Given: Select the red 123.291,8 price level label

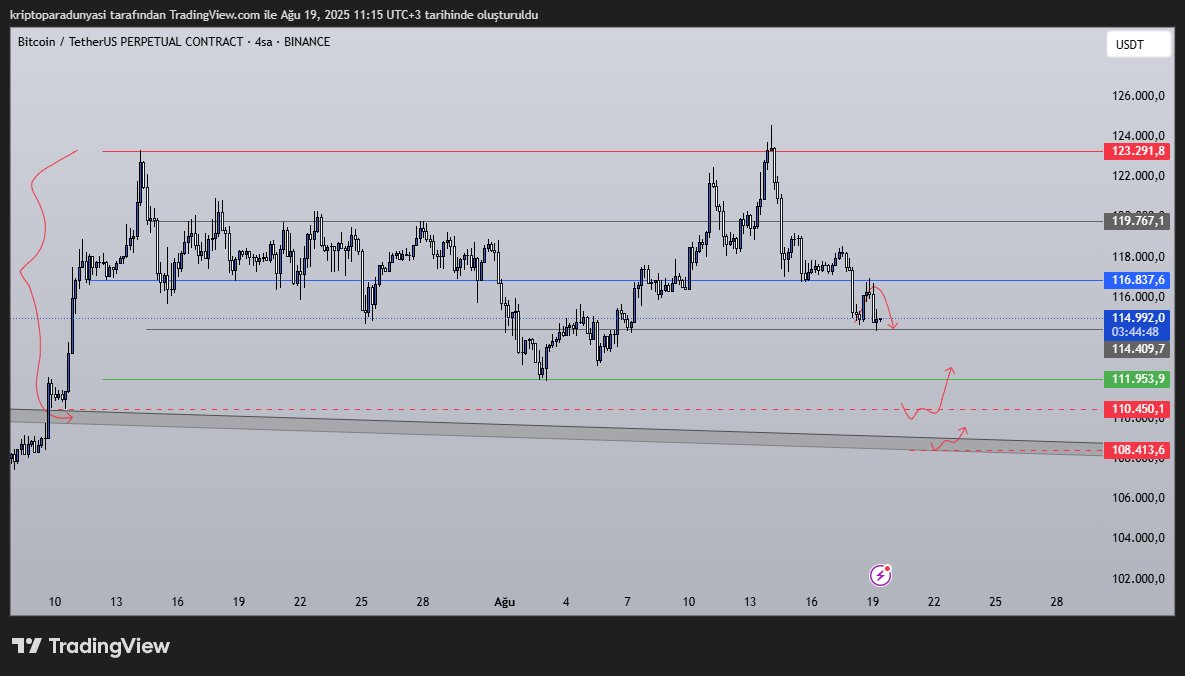Looking at the screenshot, I should point(1138,152).
